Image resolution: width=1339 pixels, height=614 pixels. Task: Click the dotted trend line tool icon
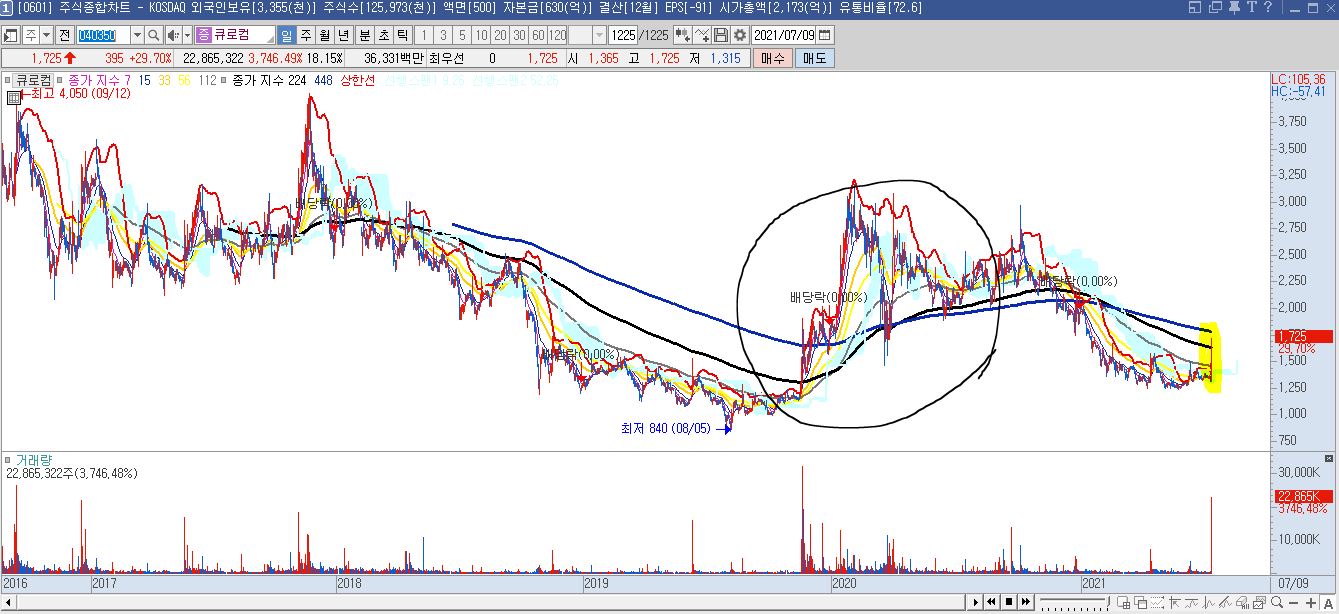click(x=1157, y=602)
